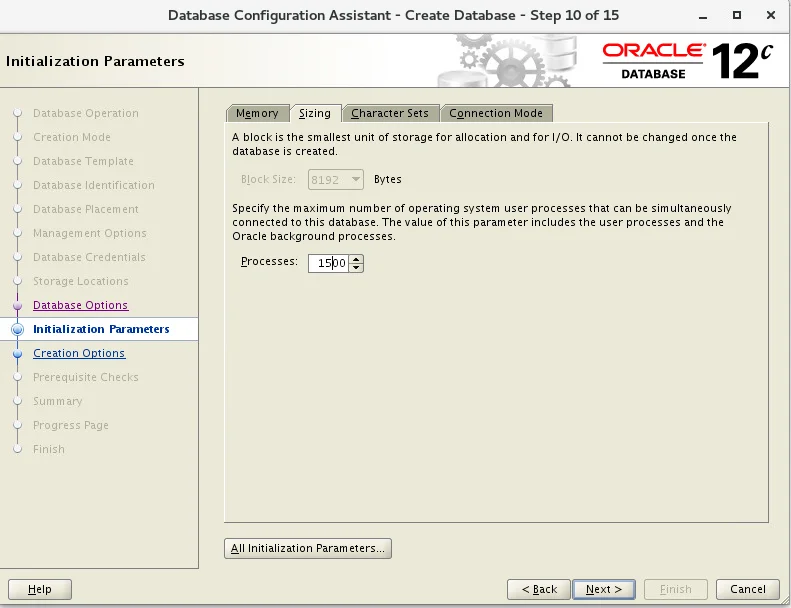Image resolution: width=791 pixels, height=608 pixels.
Task: Go to the Creation Options step link
Action: click(x=79, y=353)
